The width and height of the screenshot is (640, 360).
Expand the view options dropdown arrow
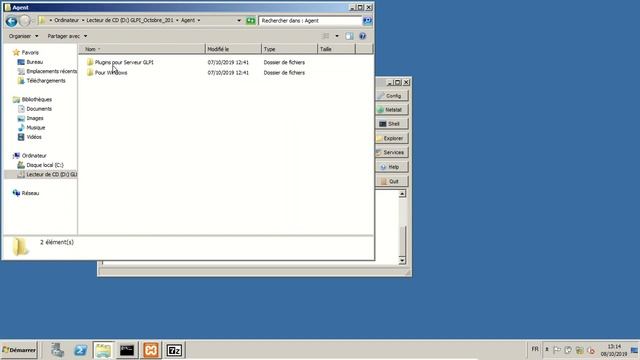pyautogui.click(x=337, y=36)
